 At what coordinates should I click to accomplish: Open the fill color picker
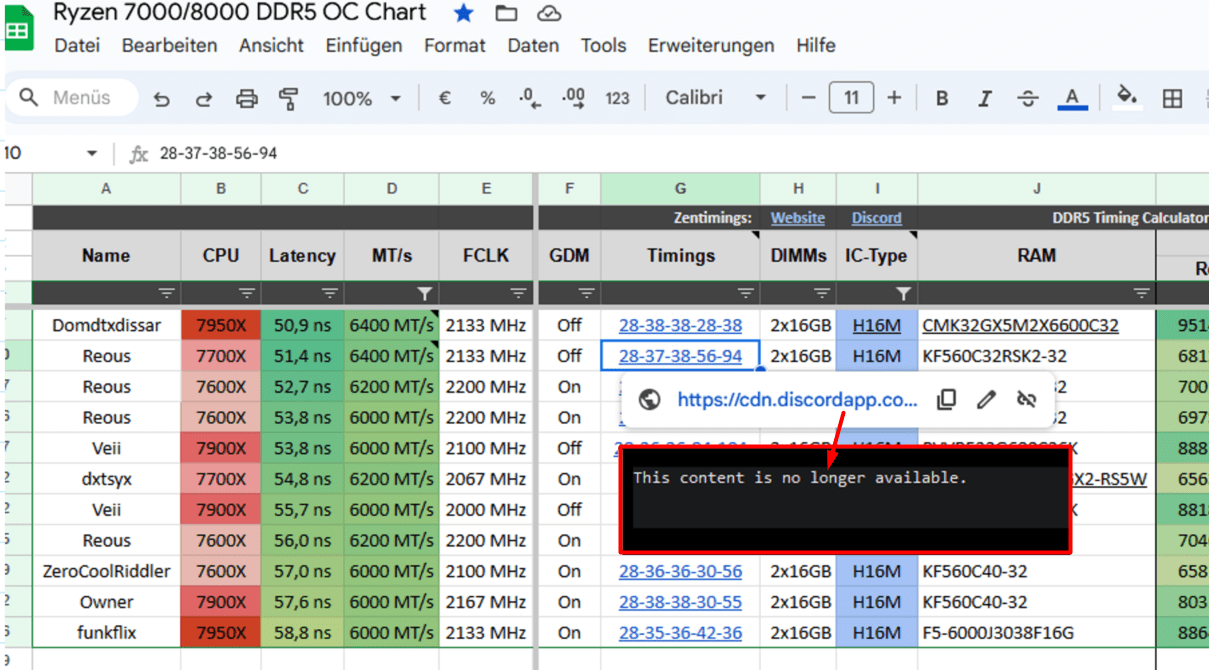coord(1128,97)
